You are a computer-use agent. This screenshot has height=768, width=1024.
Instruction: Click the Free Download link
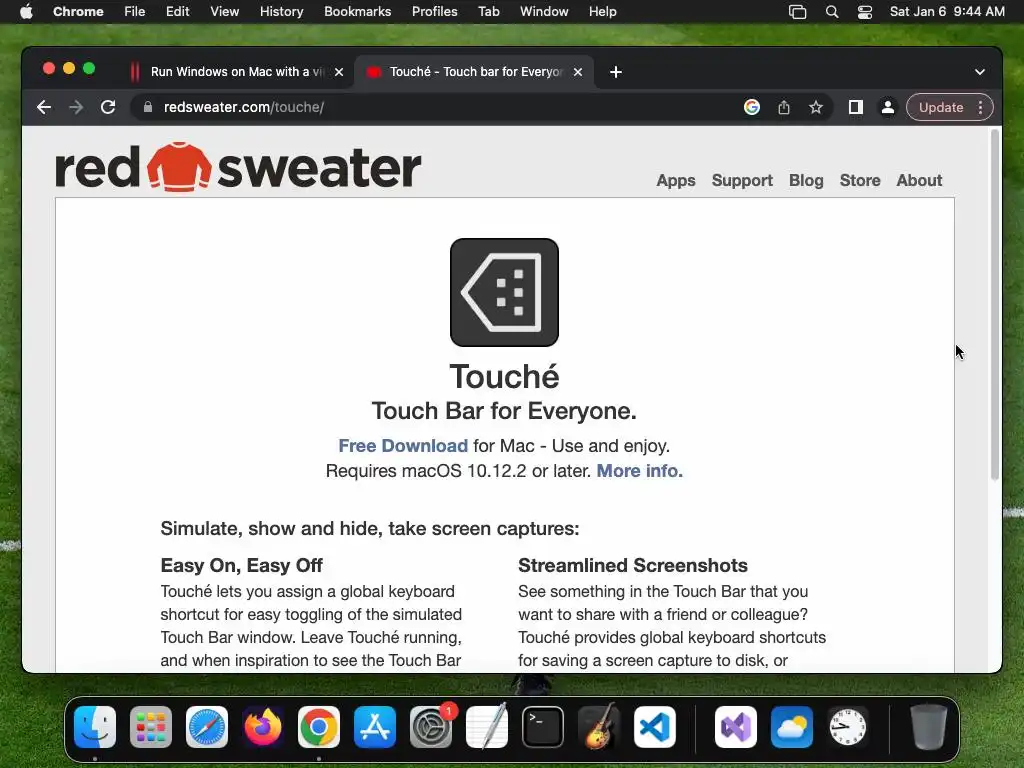click(x=403, y=446)
